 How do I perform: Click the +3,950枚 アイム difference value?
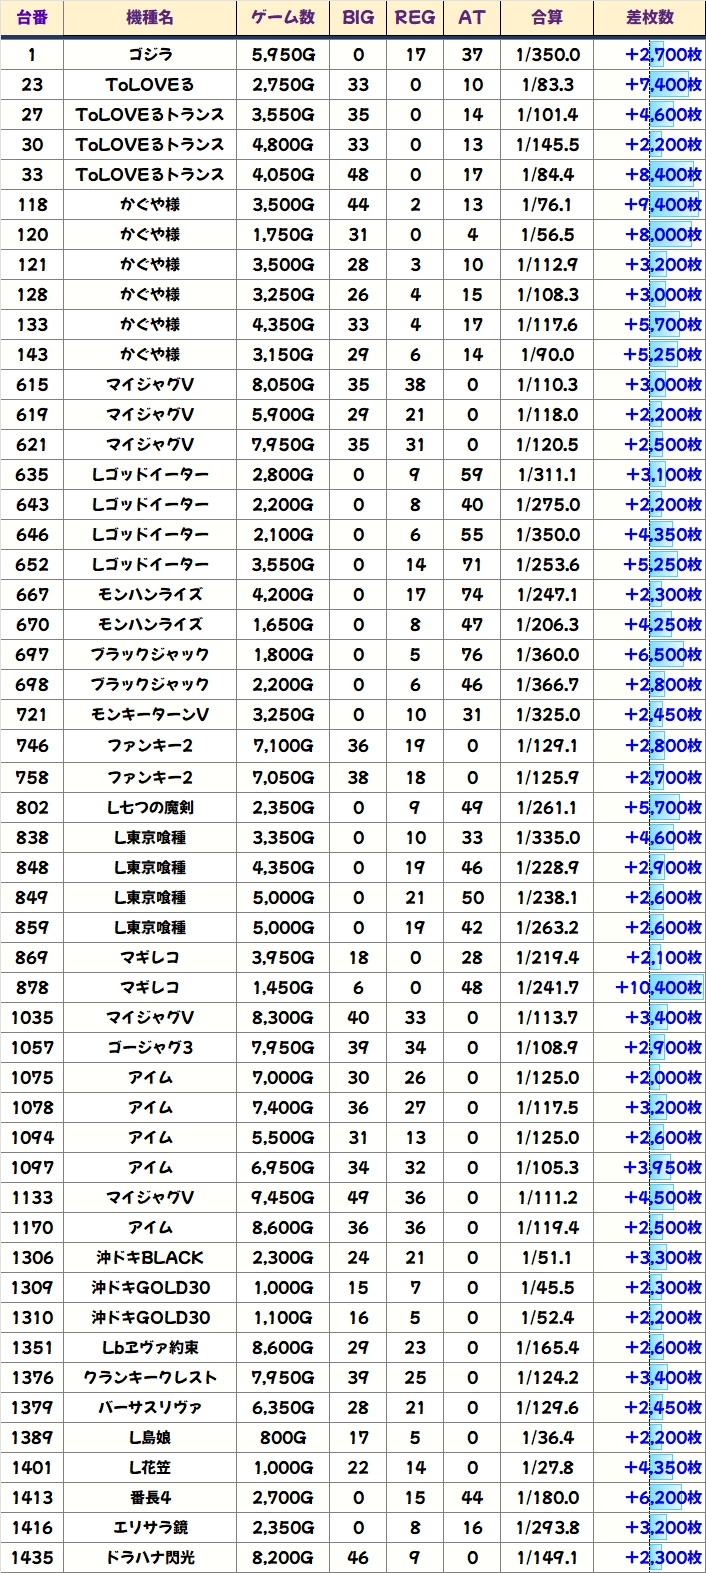650,1167
